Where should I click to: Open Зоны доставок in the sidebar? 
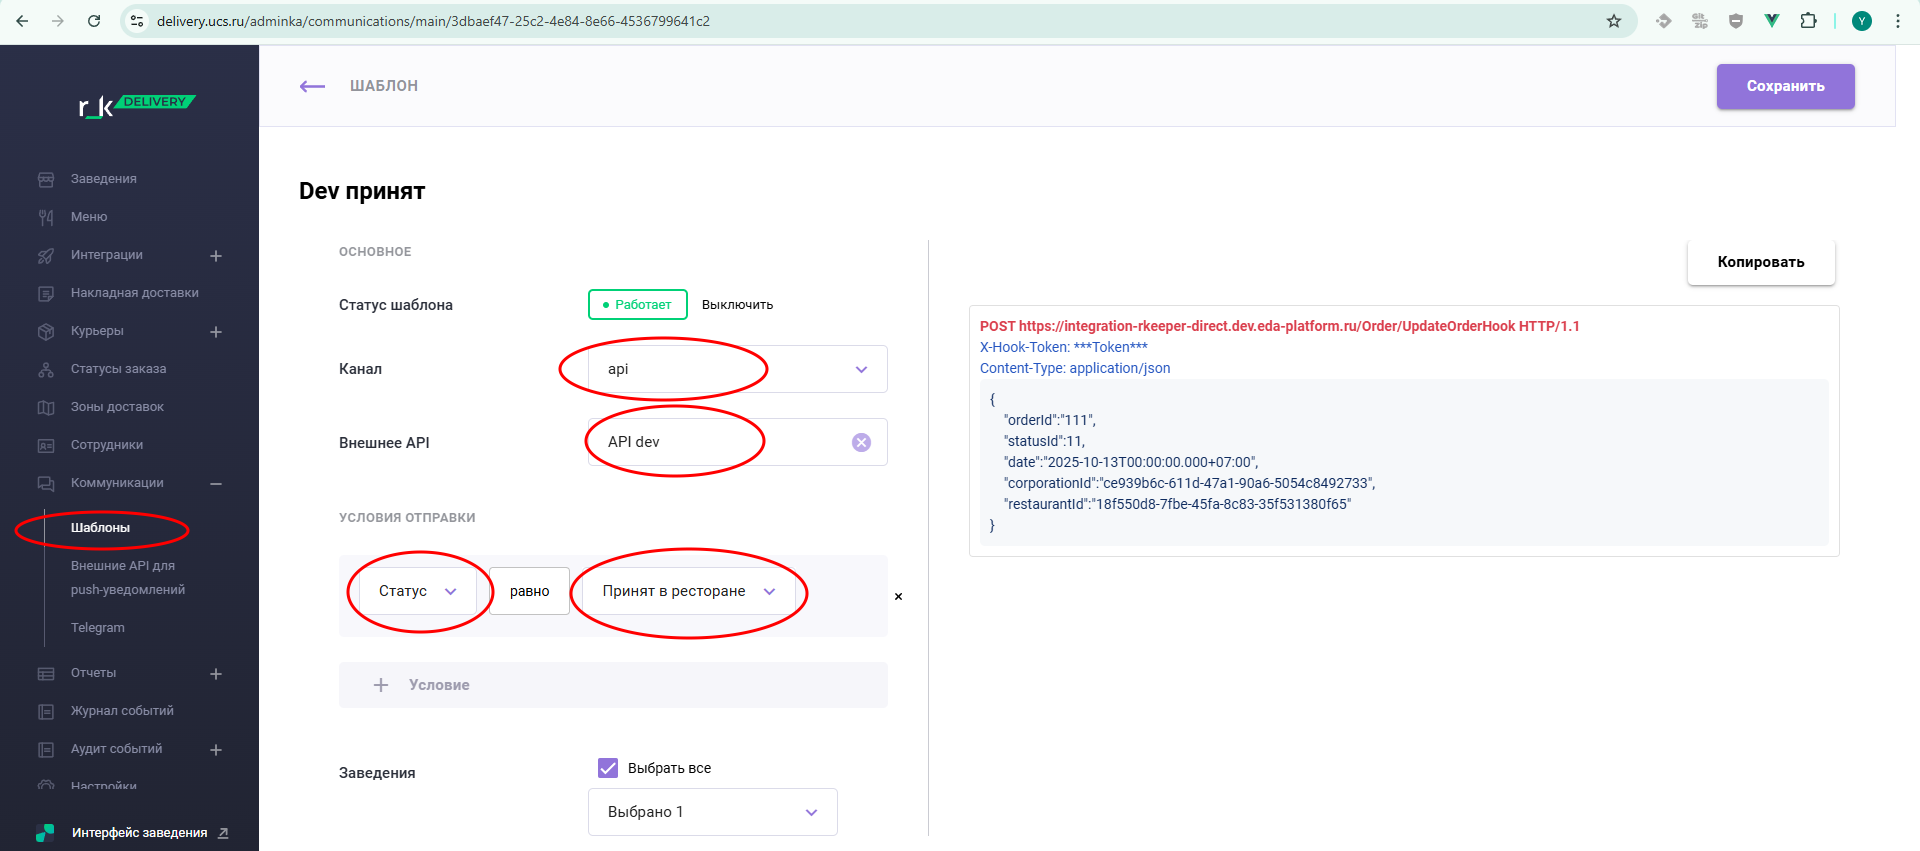117,407
